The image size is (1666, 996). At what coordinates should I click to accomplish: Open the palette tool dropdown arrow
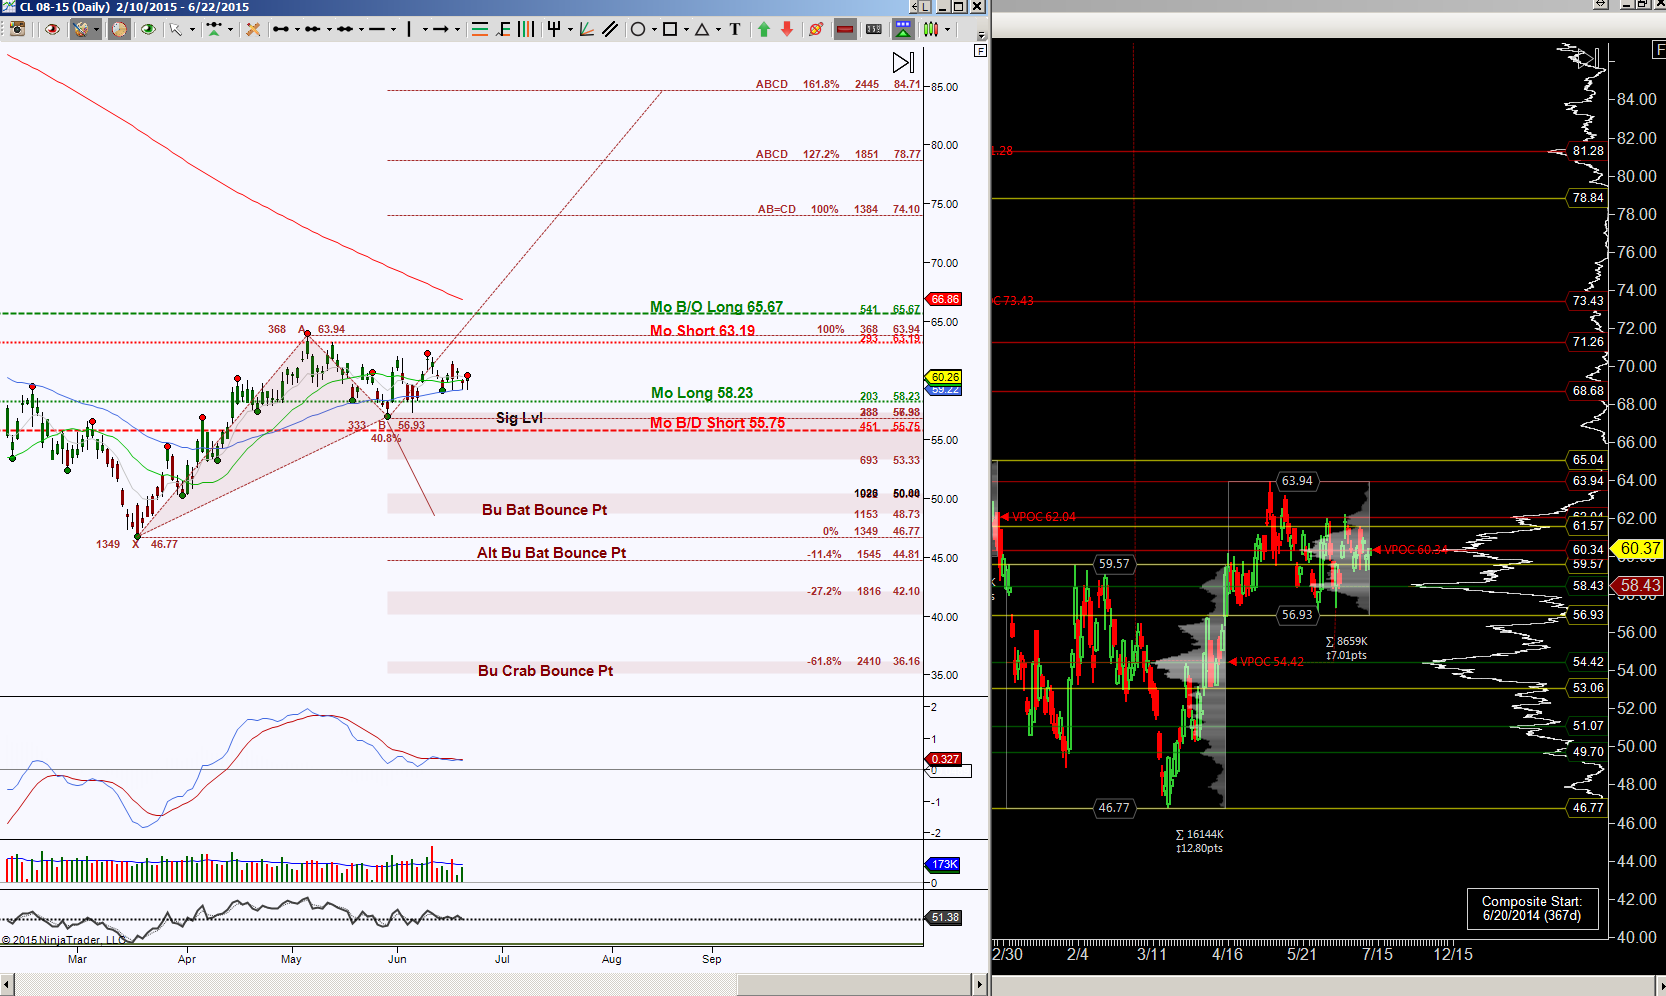pos(96,29)
